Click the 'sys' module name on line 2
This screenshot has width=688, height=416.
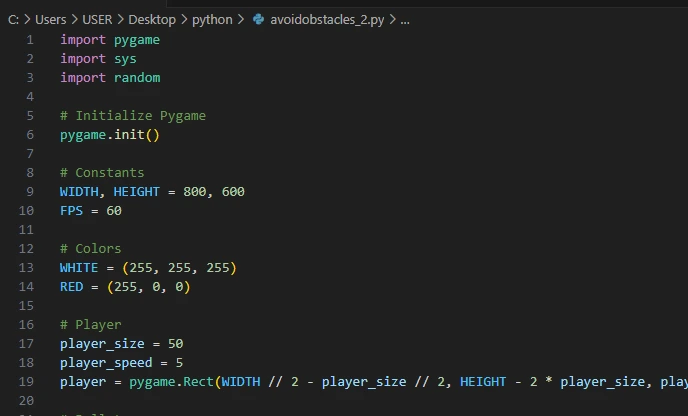click(x=125, y=59)
